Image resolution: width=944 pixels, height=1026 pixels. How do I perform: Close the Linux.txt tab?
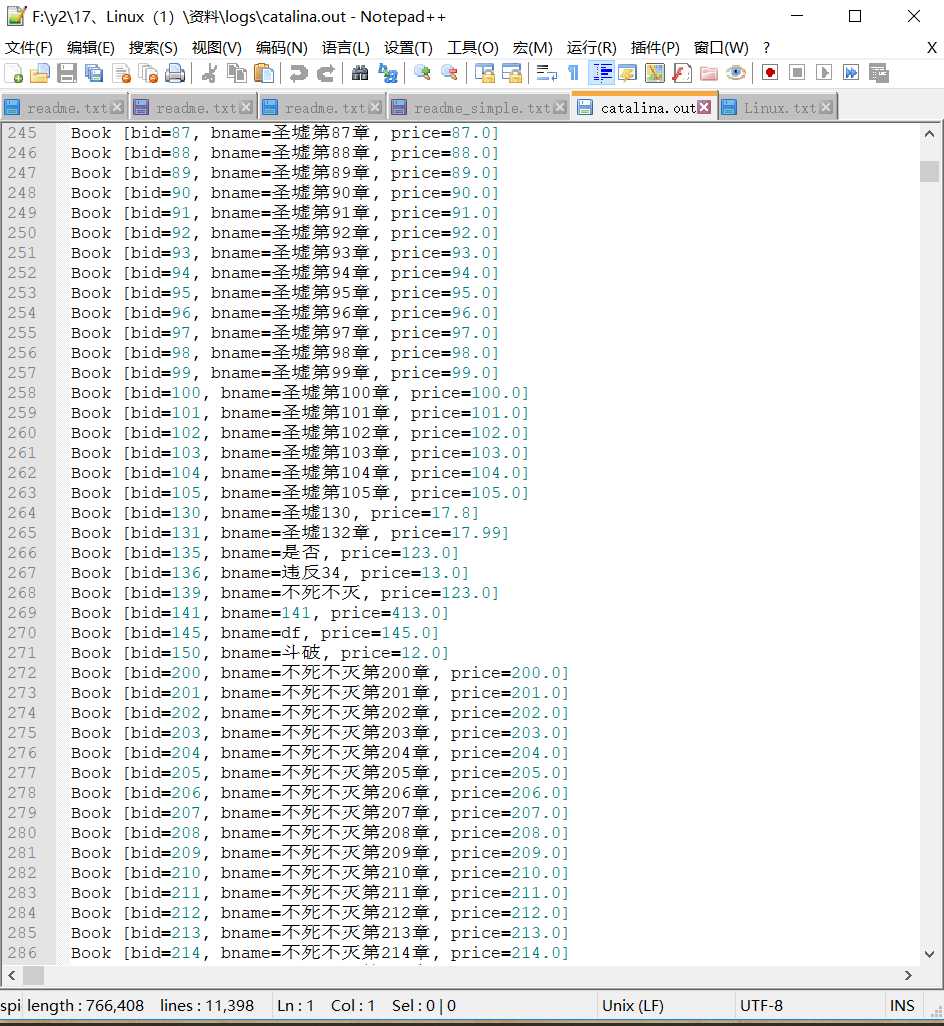pos(826,107)
